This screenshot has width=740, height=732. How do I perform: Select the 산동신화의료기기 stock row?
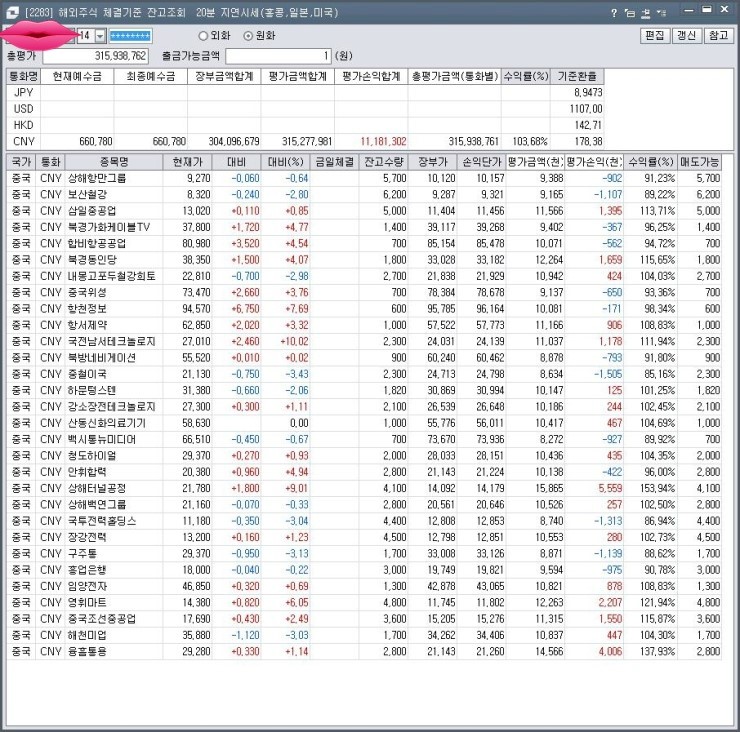coord(364,423)
